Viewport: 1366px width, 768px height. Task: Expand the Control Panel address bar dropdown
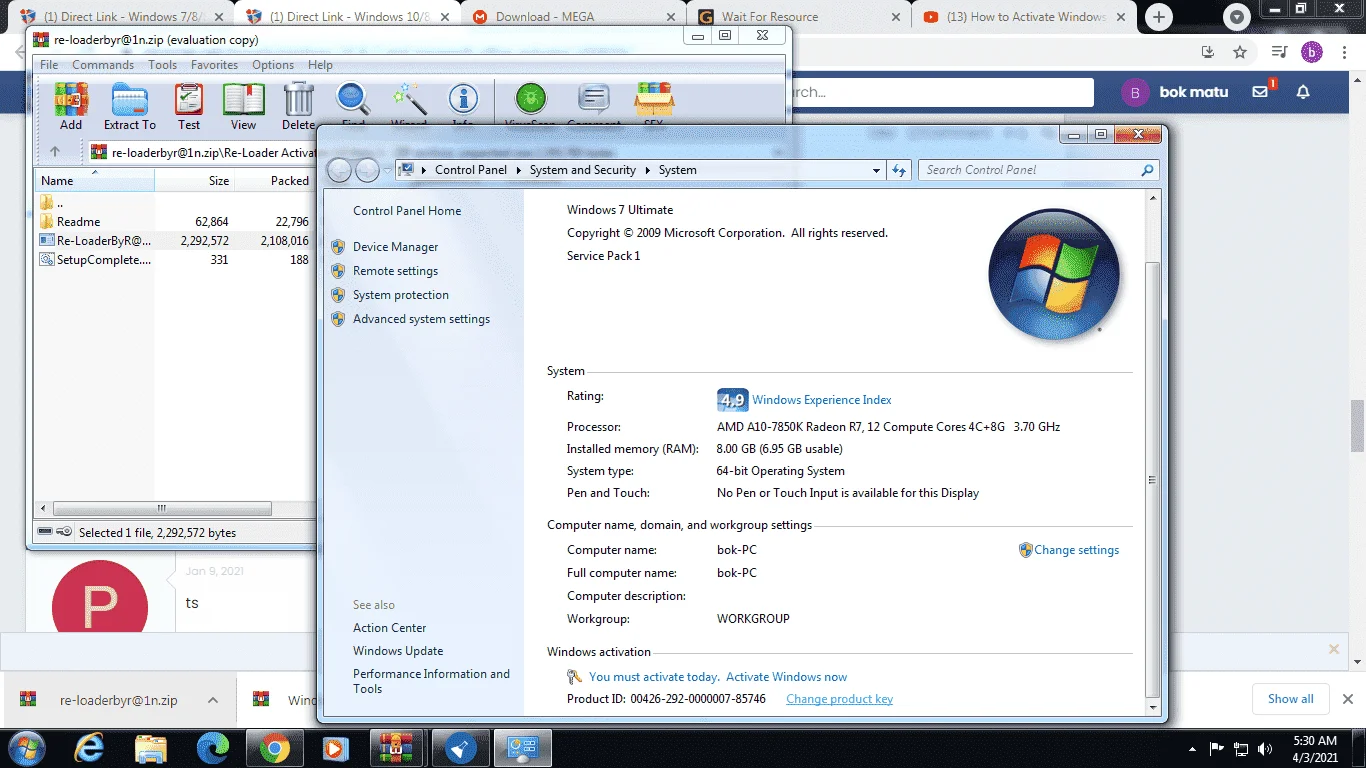(876, 170)
